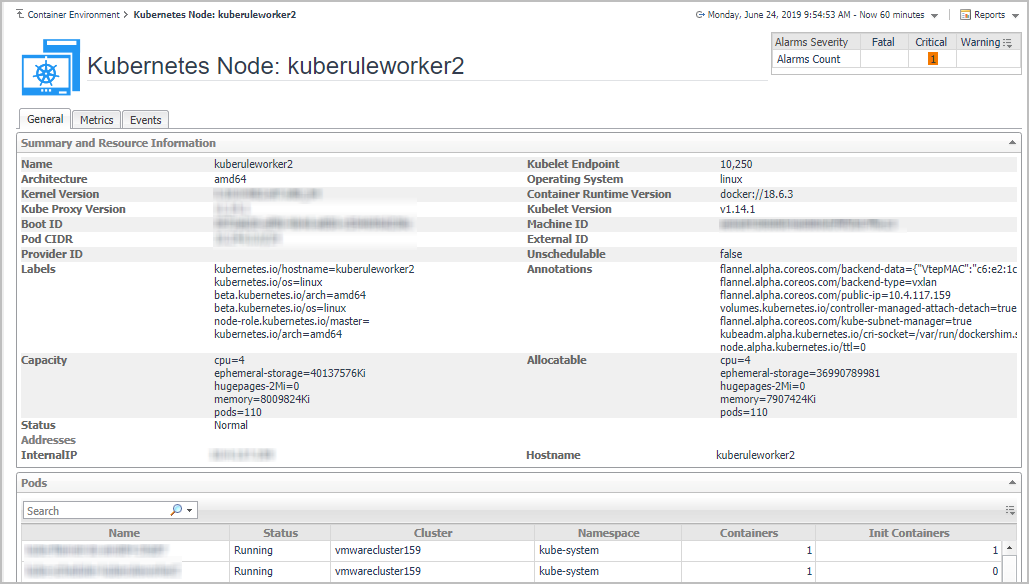Screen dimensions: 1029x584
Task: Sort Pods table by Namespace column
Action: [x=608, y=533]
